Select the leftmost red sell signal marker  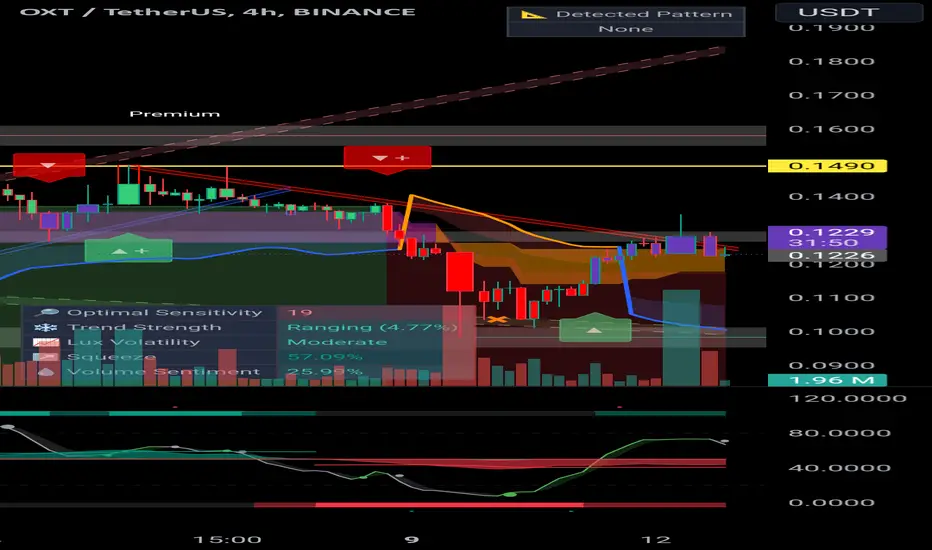49,165
